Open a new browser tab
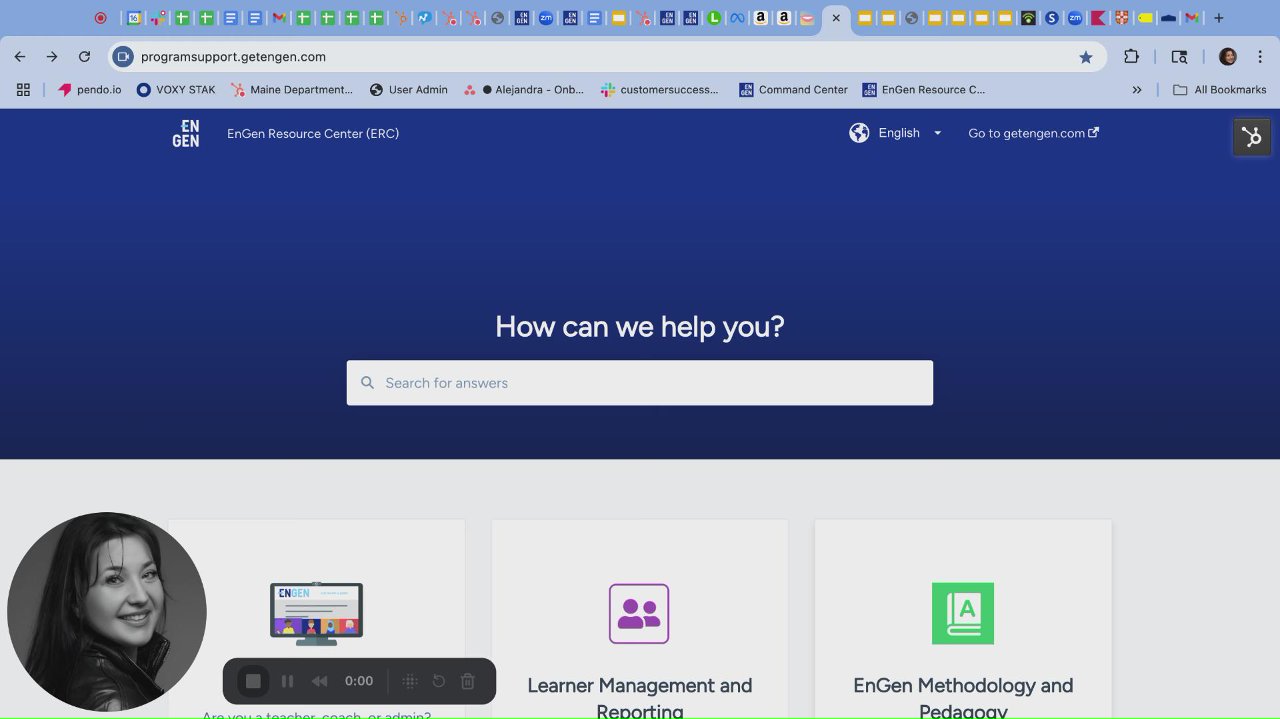Image resolution: width=1280 pixels, height=719 pixels. point(1218,18)
